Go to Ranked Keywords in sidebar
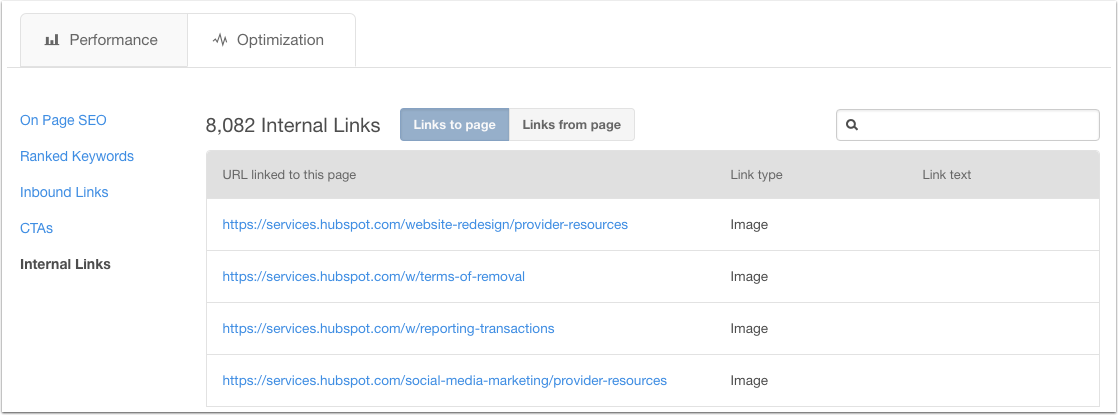The image size is (1118, 415). [x=77, y=156]
